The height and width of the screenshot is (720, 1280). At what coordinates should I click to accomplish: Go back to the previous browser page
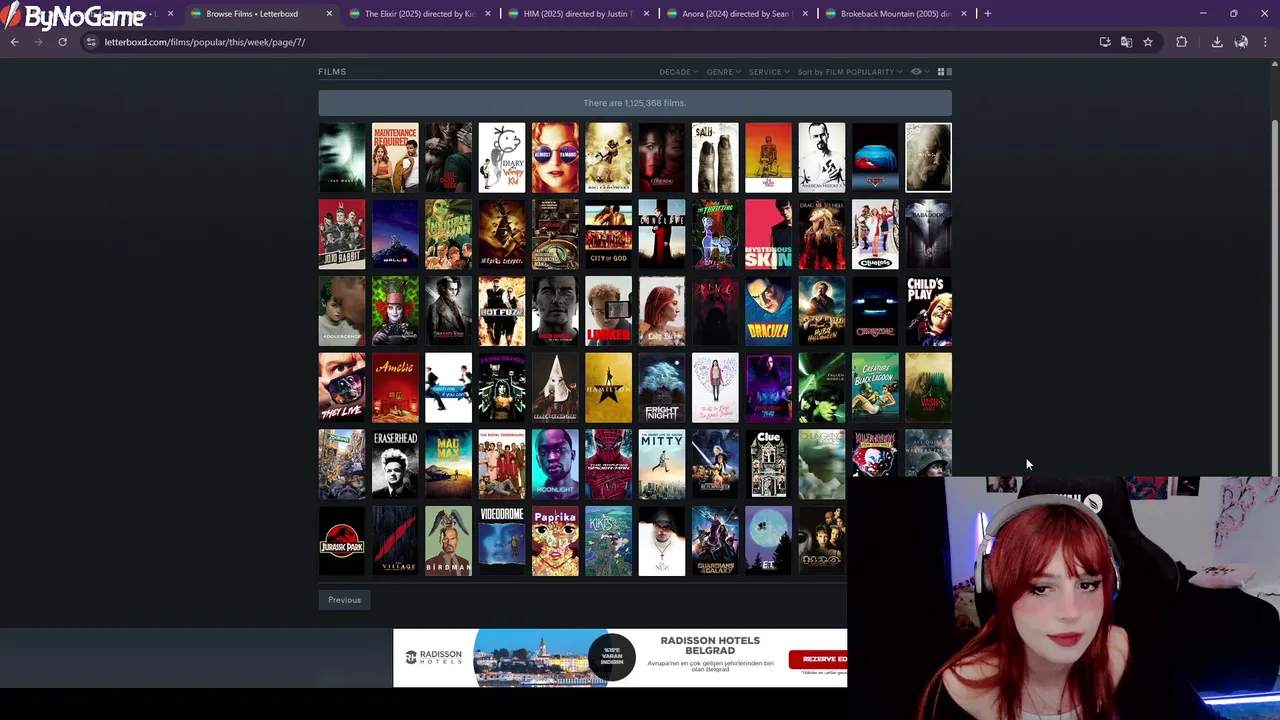[x=14, y=42]
